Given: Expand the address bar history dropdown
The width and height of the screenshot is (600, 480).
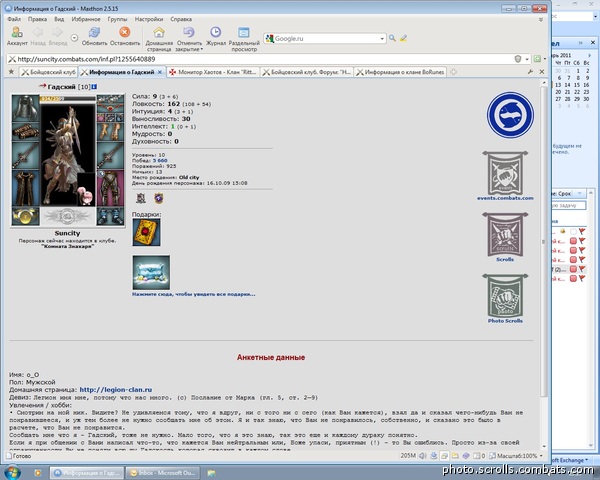Looking at the screenshot, I should point(527,59).
